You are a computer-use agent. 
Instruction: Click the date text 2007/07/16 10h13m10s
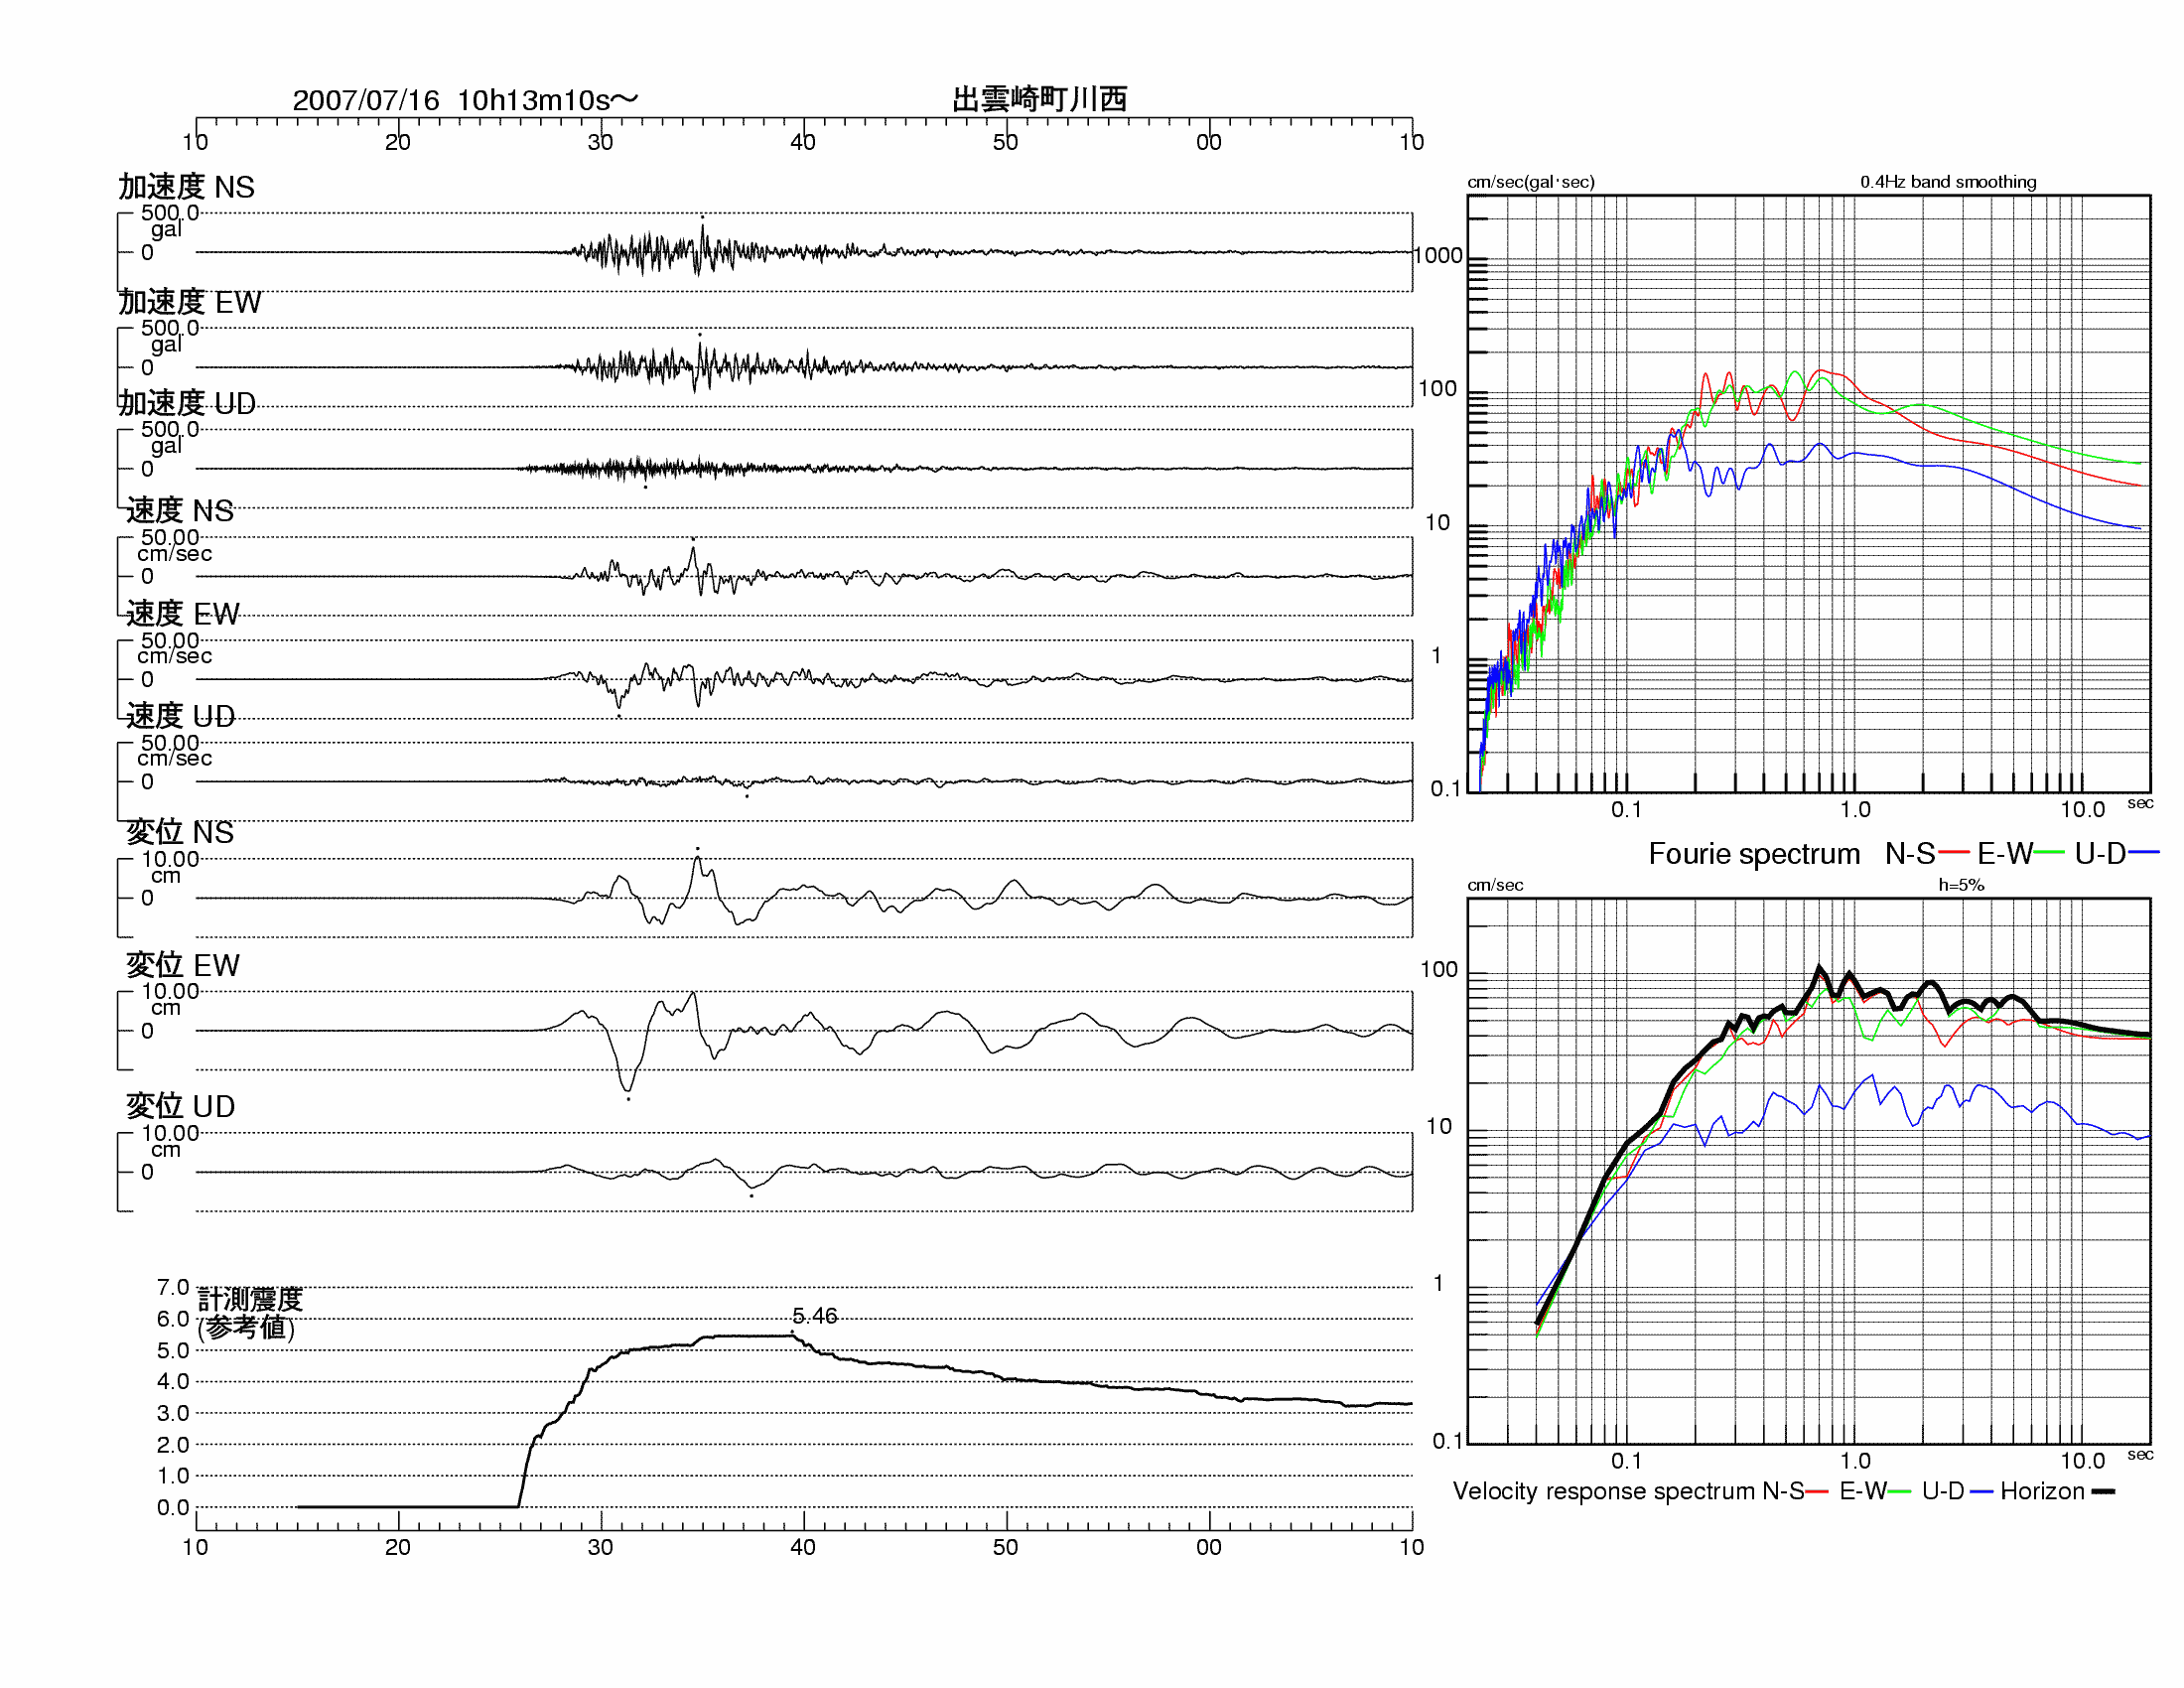pos(464,100)
